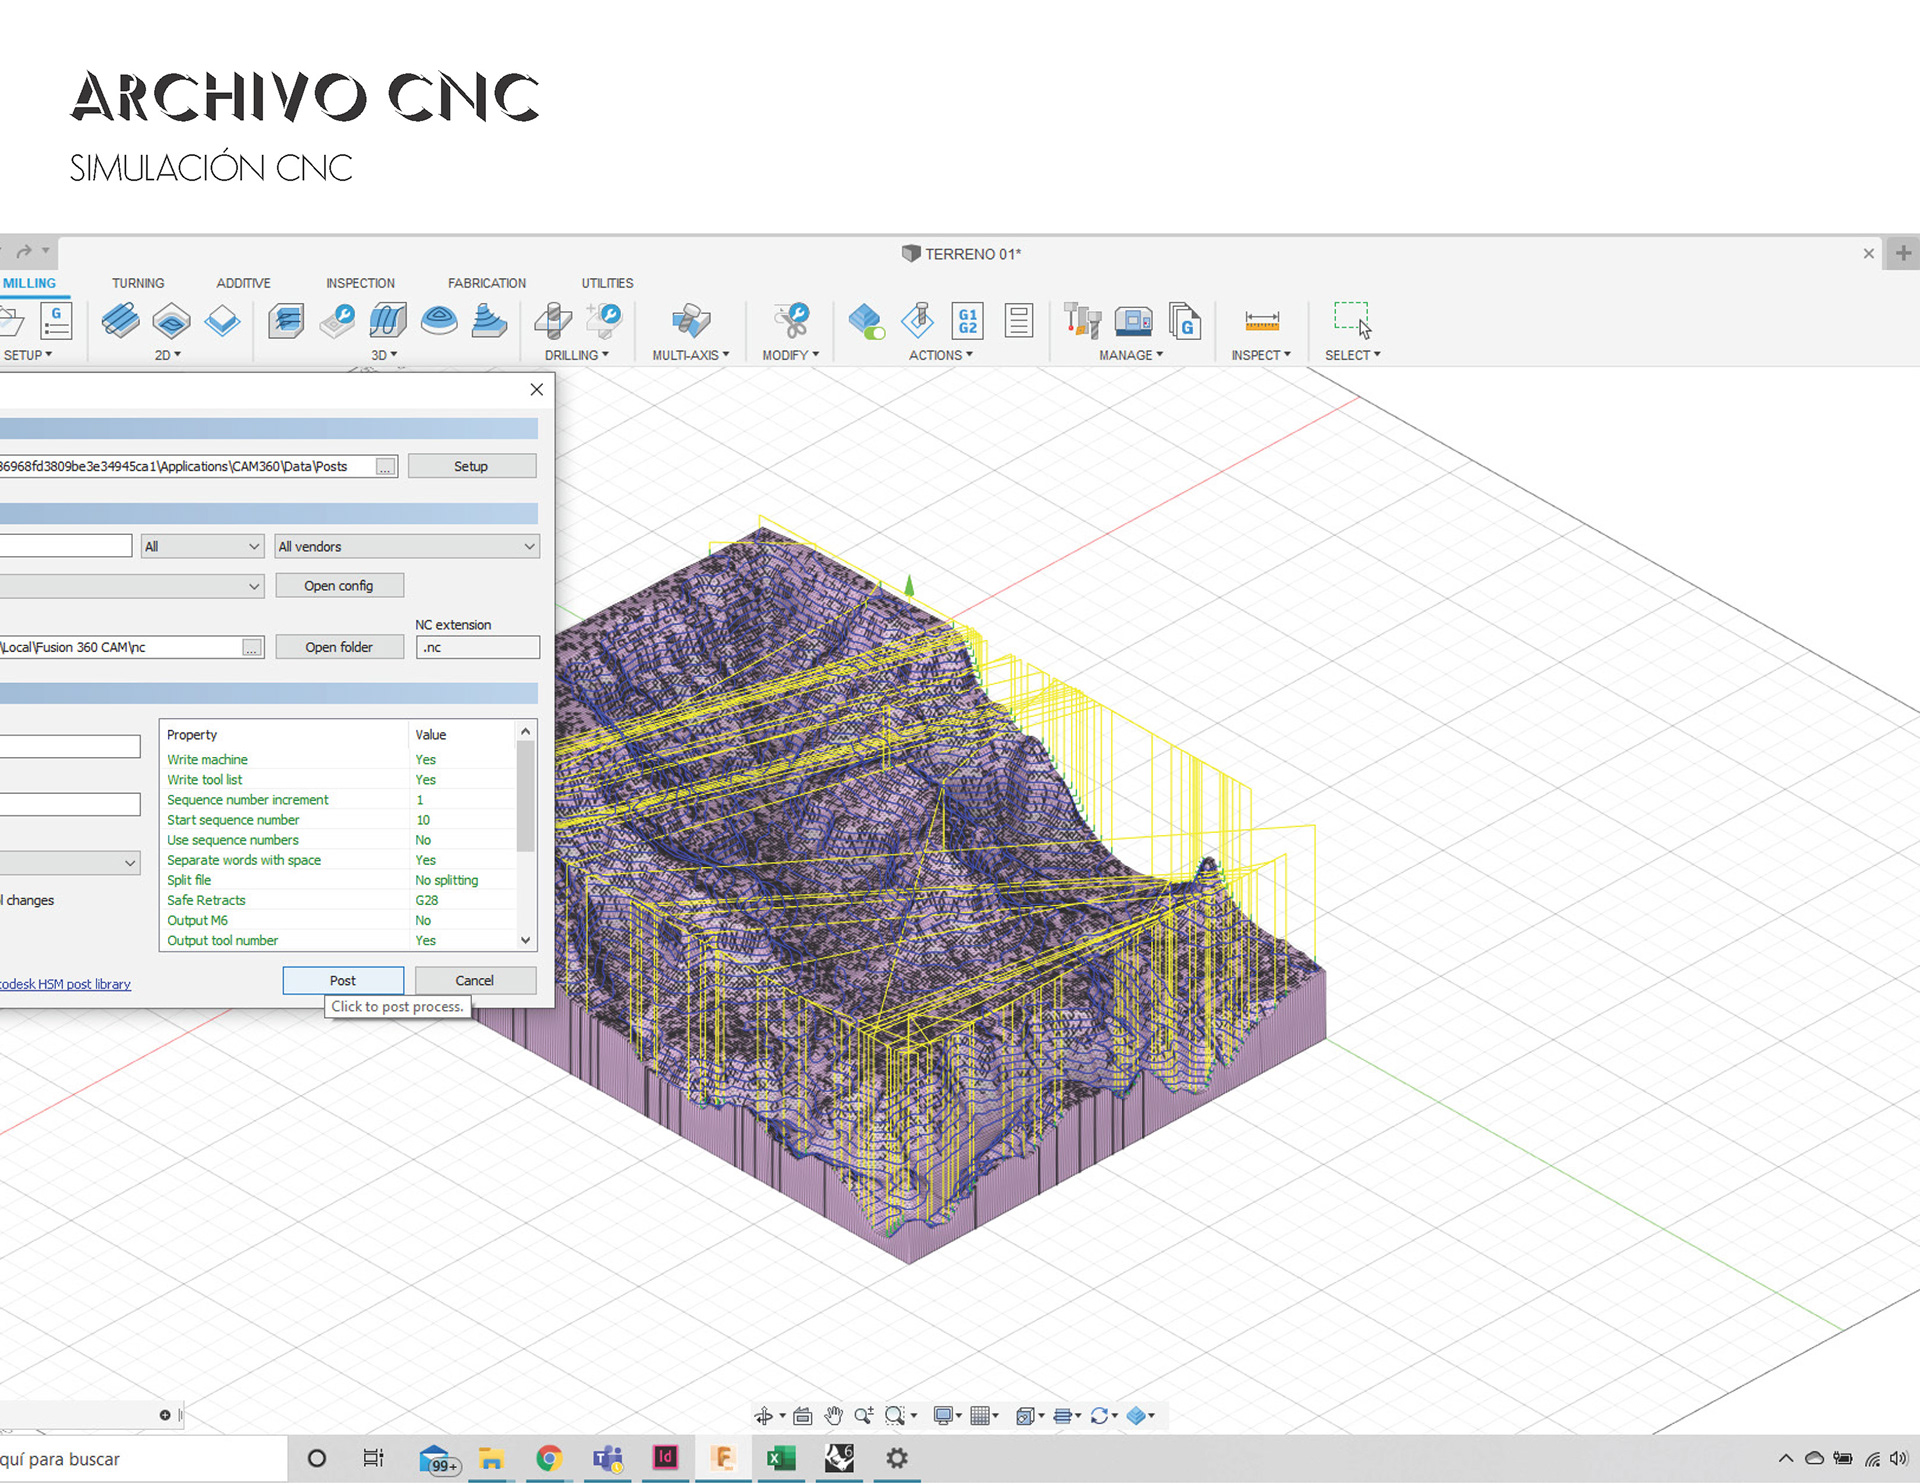The image size is (1920, 1484).
Task: Select the 2D Pocket toolpath icon
Action: [x=171, y=321]
